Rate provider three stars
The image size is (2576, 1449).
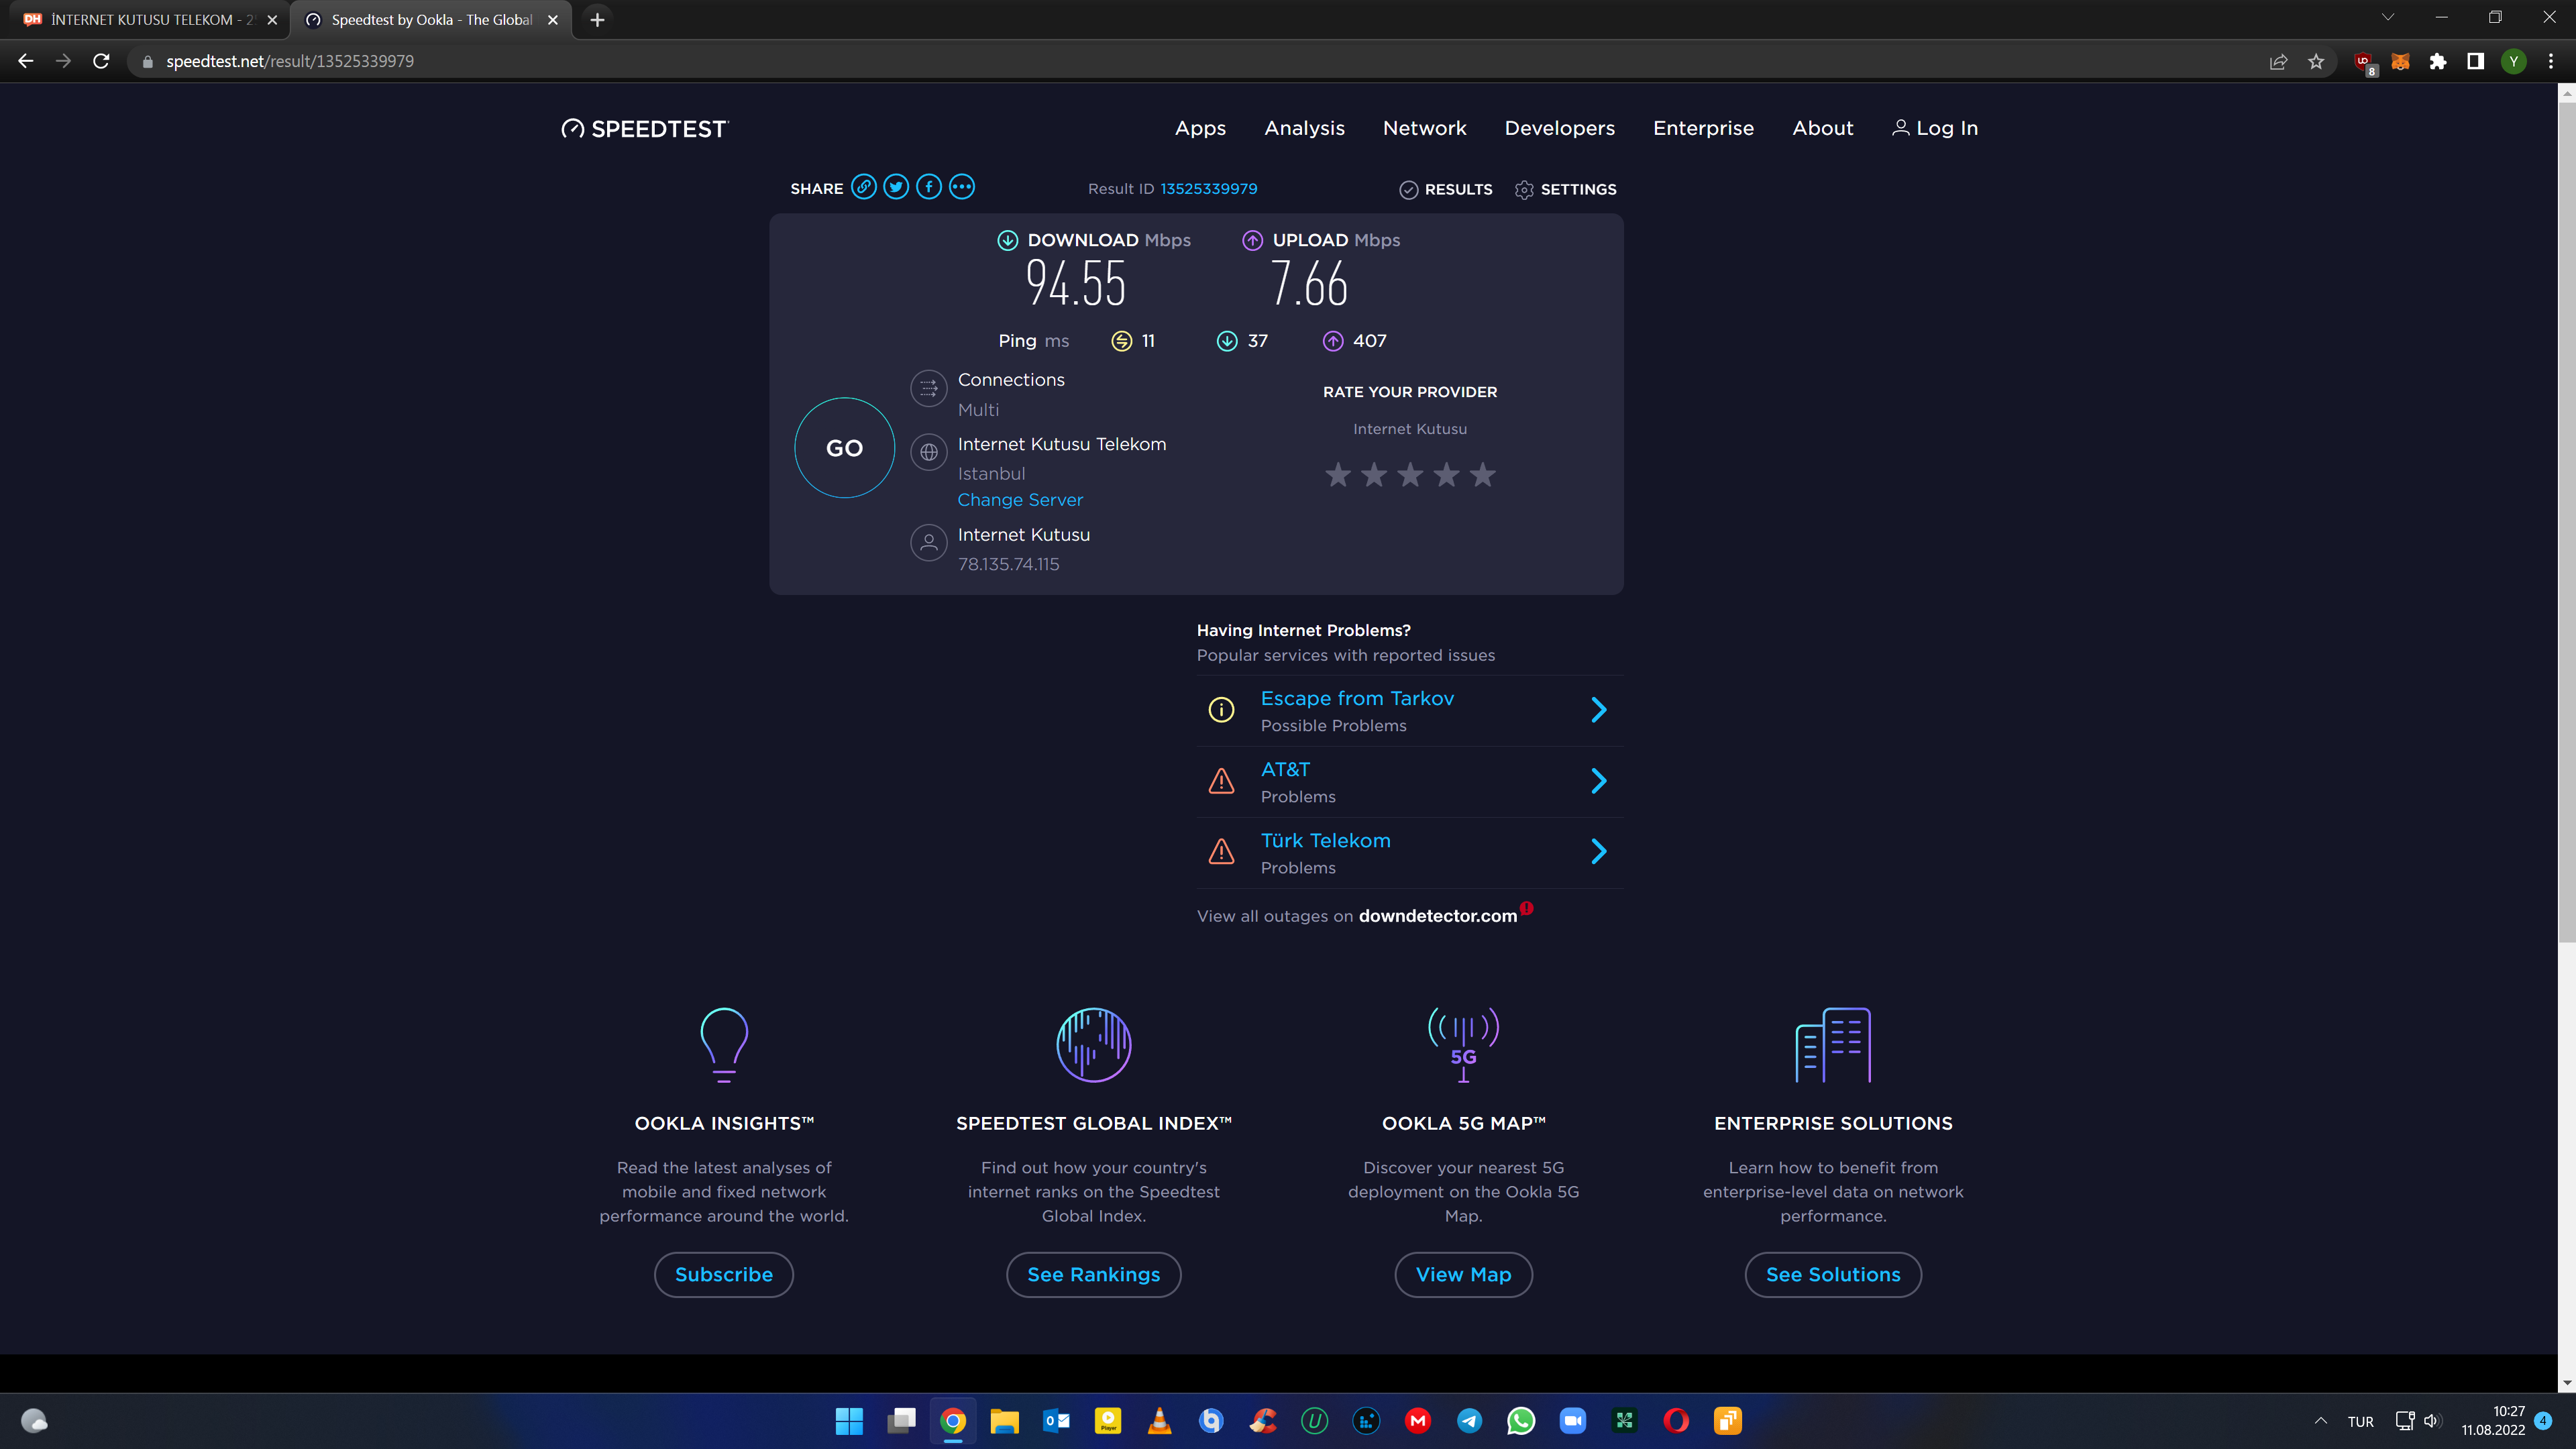[1410, 475]
